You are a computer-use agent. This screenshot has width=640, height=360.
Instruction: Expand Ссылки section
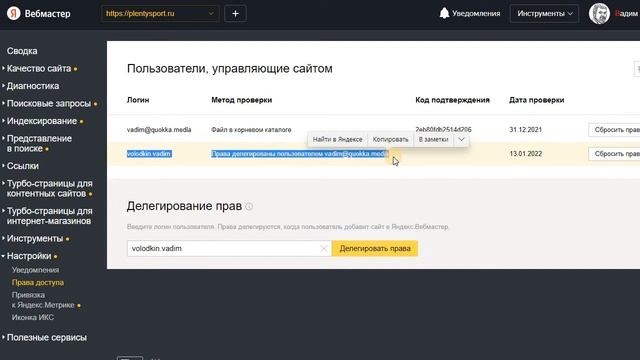(22, 166)
